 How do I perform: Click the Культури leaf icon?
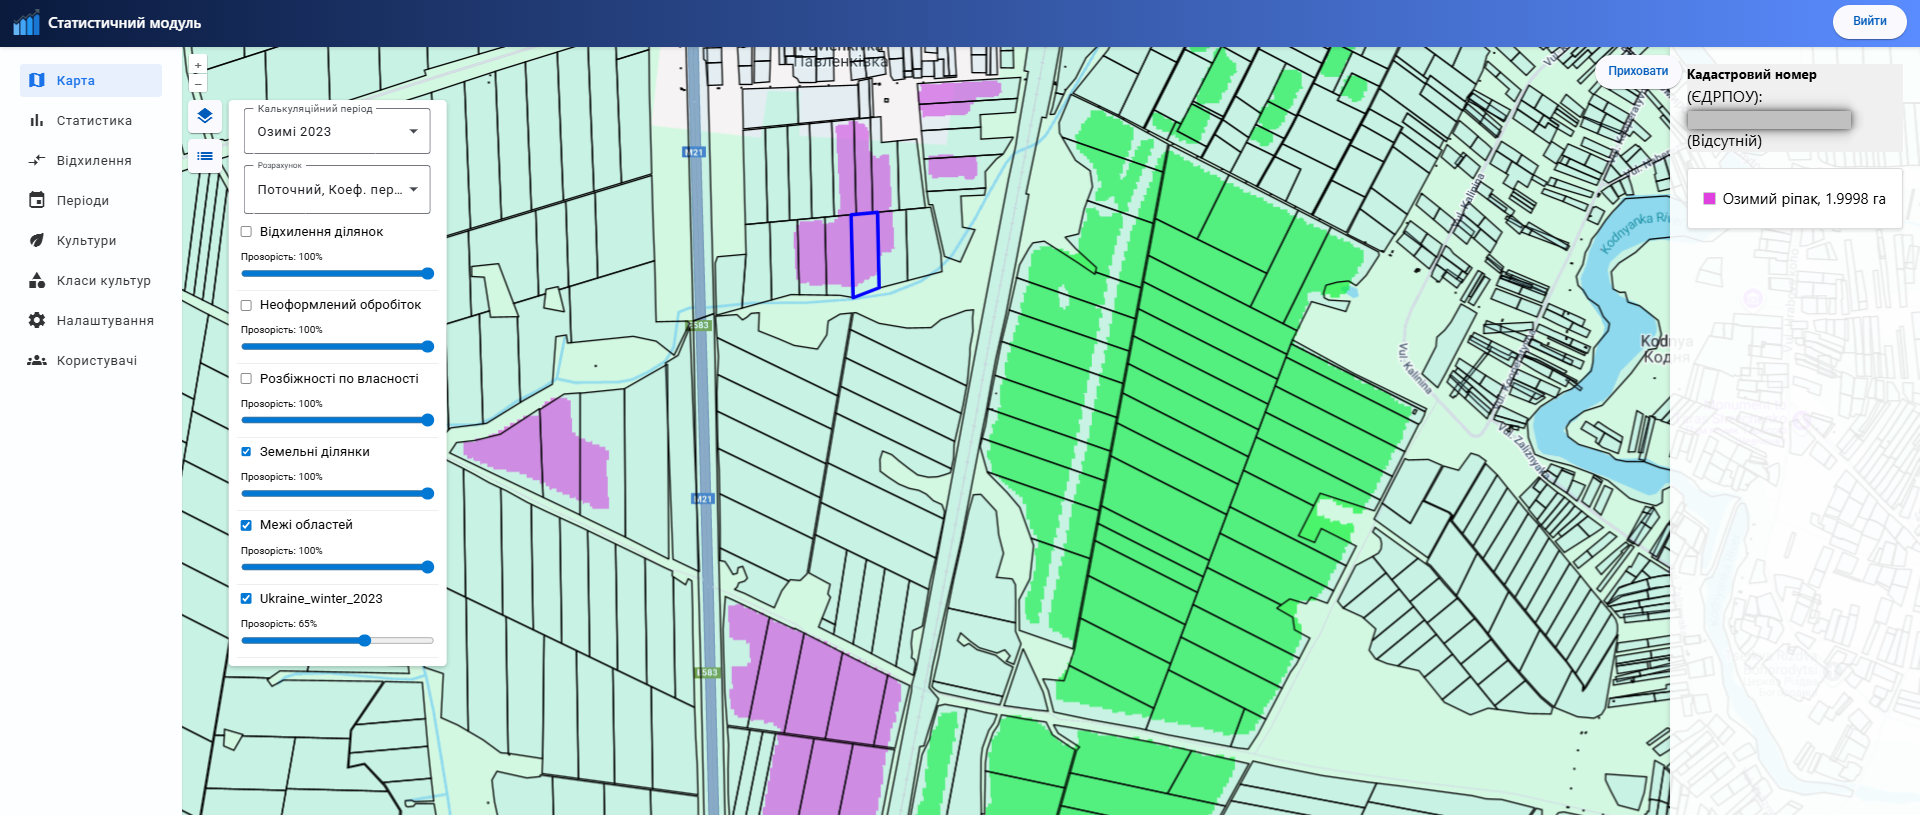point(37,241)
